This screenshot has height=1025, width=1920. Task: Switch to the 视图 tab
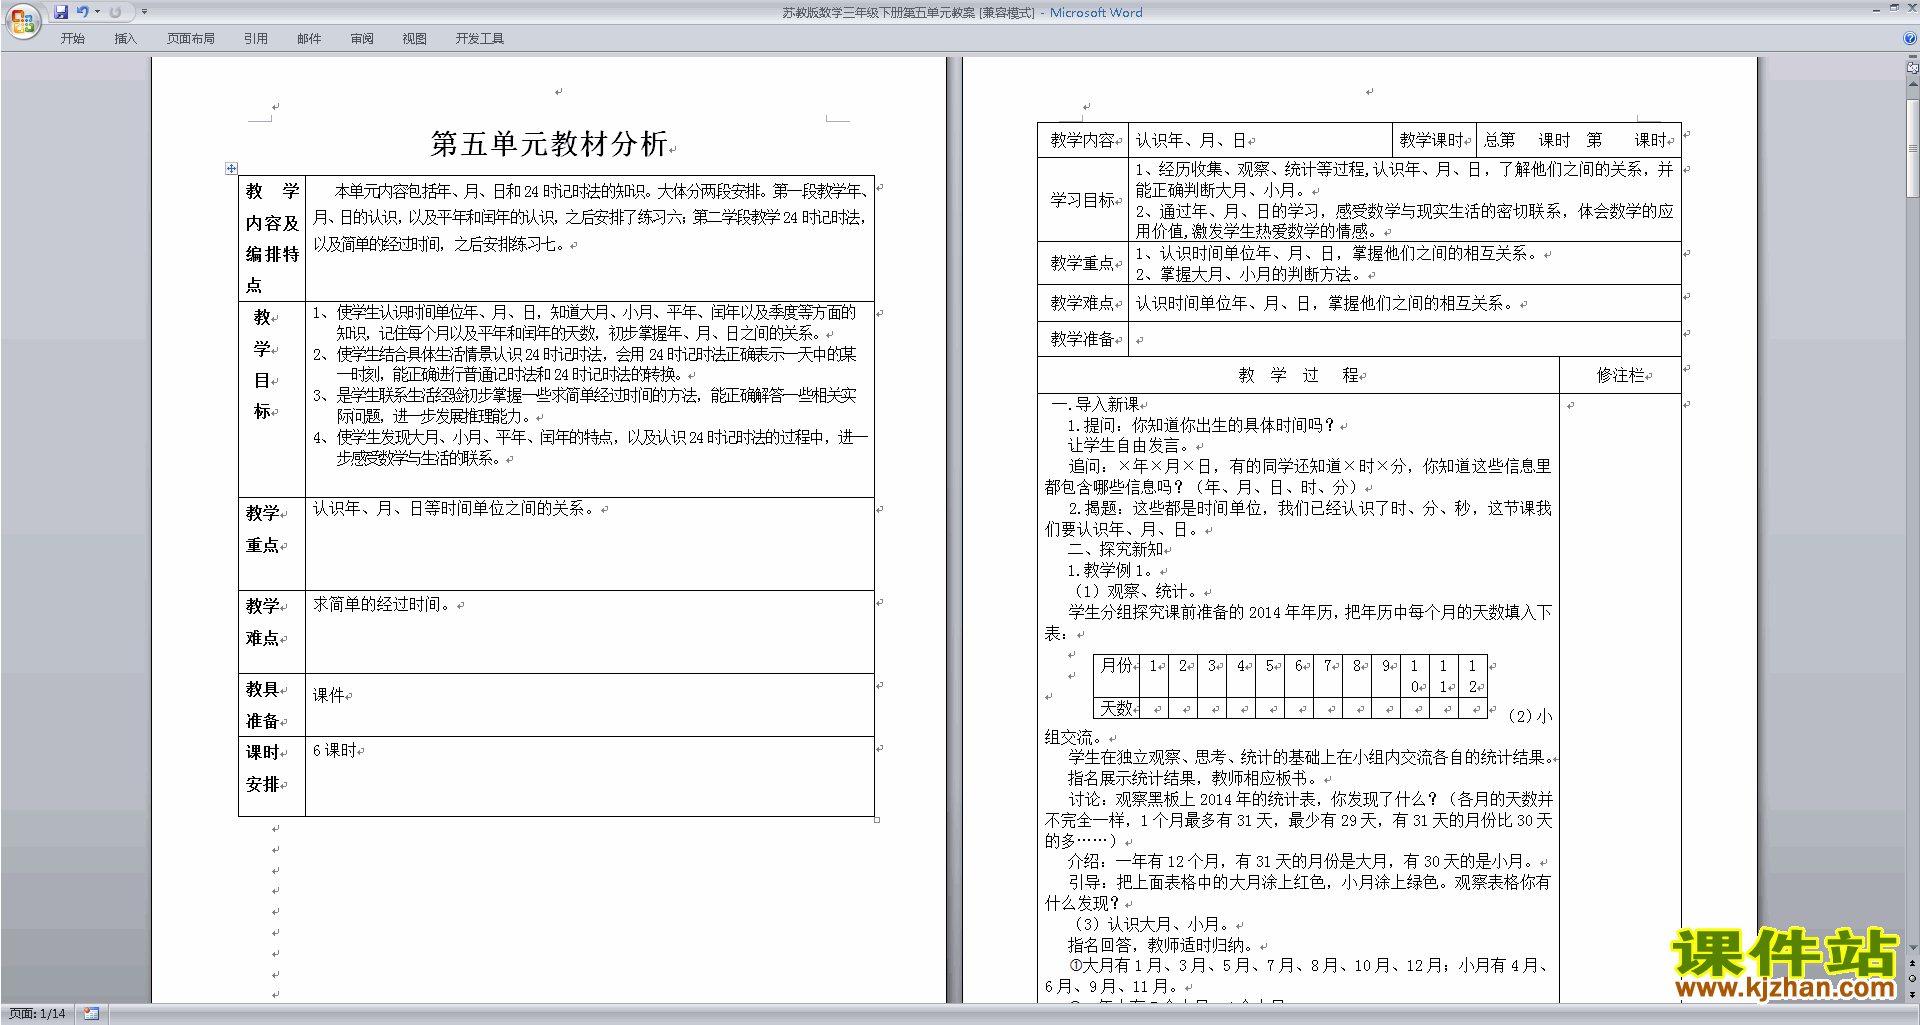tap(414, 39)
